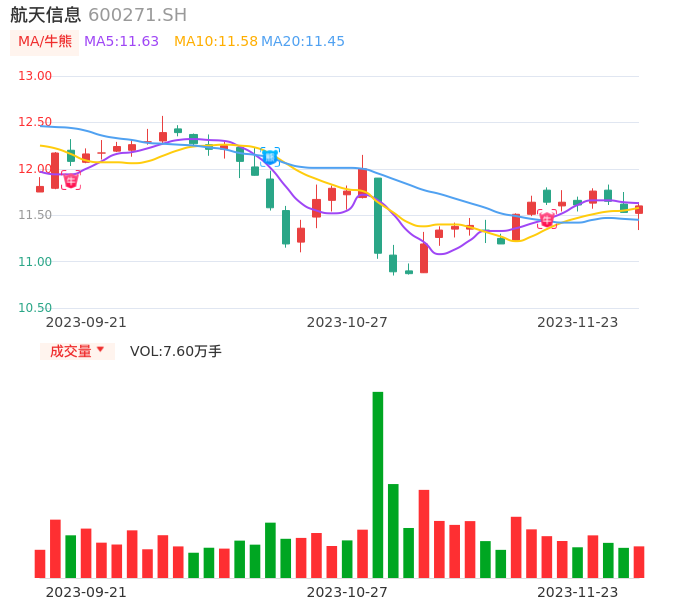Click the pink bull marker near 2023-09-21

click(70, 180)
